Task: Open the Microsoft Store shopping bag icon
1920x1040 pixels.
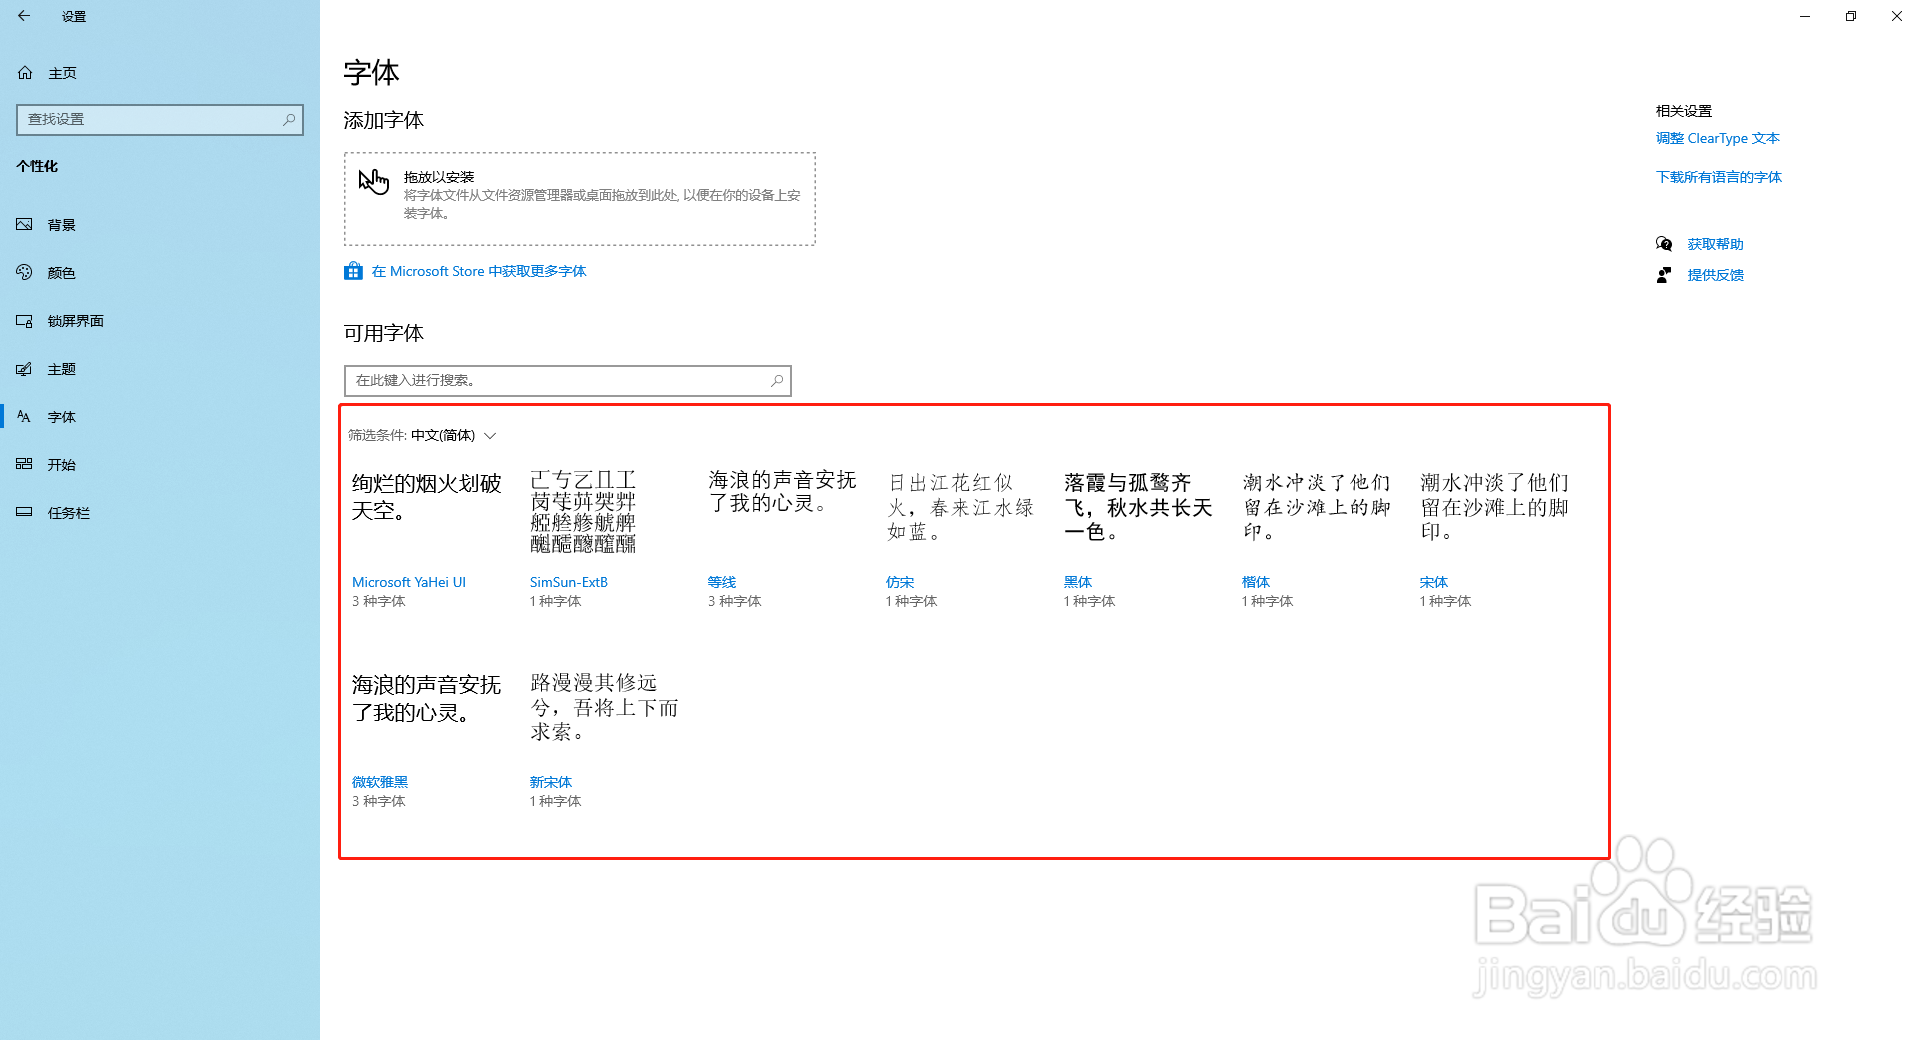Action: 353,270
